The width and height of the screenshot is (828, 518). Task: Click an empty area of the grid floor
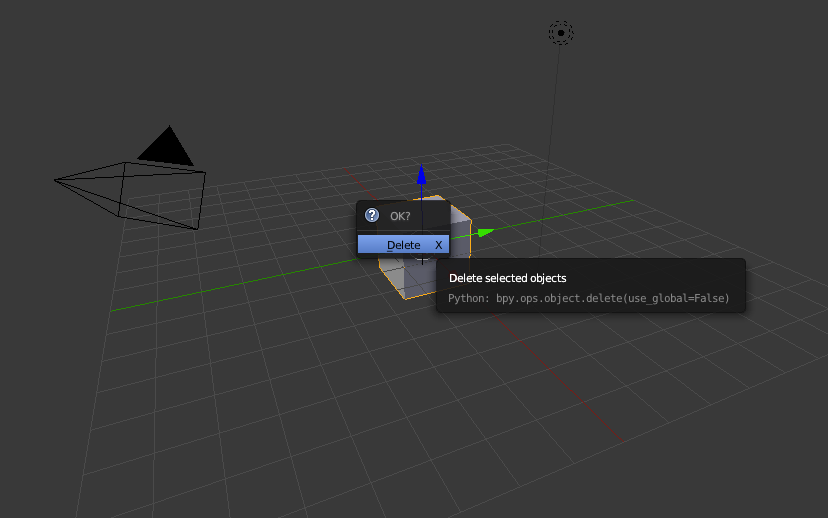[300, 400]
